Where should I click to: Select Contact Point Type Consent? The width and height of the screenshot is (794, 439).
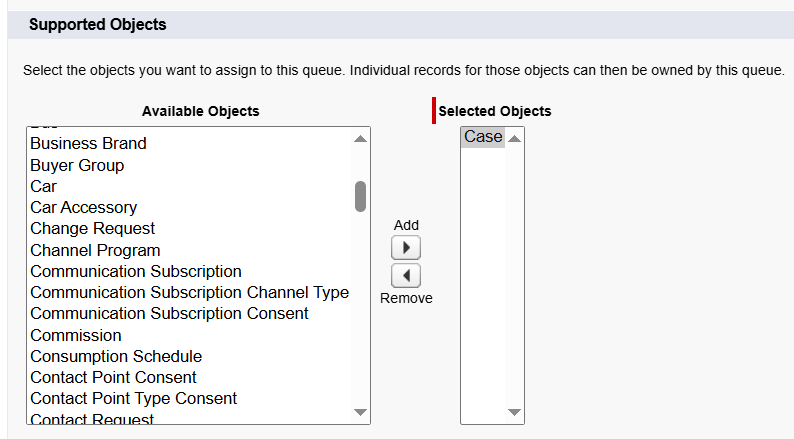pos(133,398)
